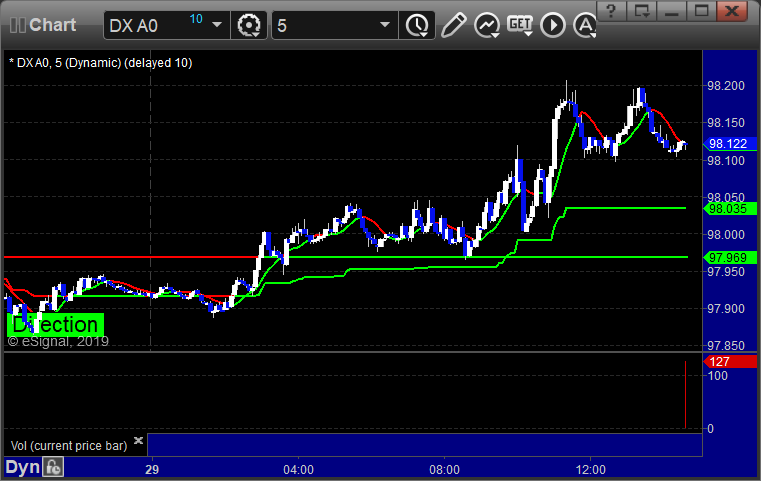Image resolution: width=761 pixels, height=481 pixels.
Task: Click the green 98.035 price marker
Action: (x=730, y=209)
